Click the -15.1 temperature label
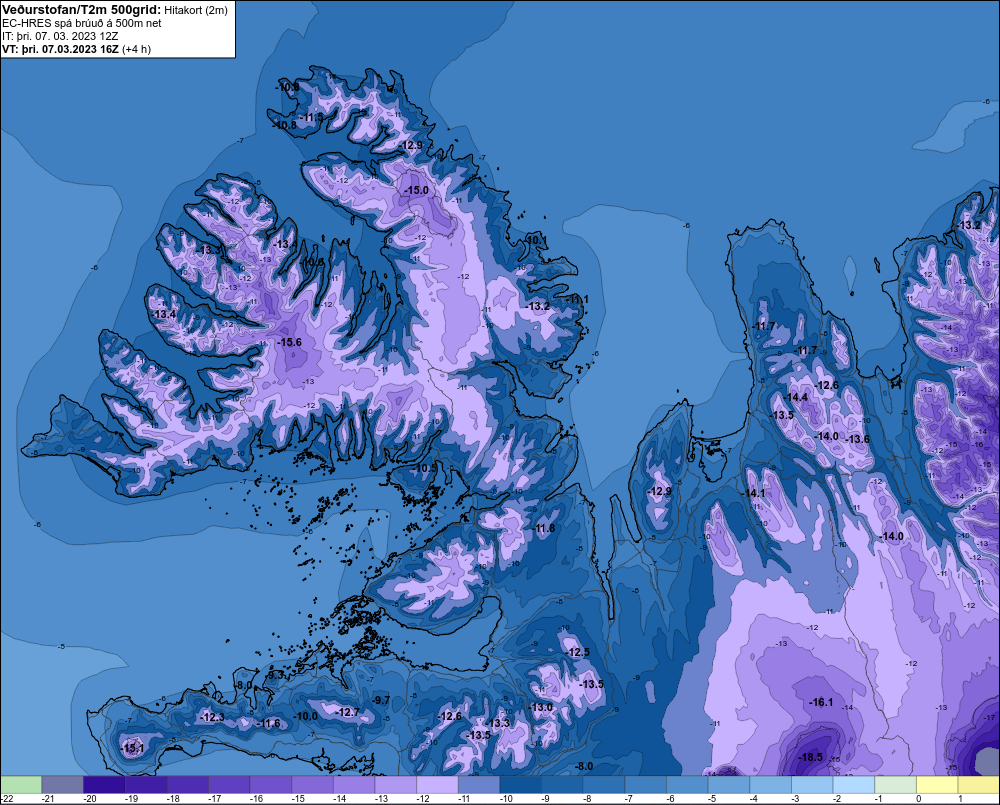Viewport: 1000px width, 805px height. (x=133, y=748)
